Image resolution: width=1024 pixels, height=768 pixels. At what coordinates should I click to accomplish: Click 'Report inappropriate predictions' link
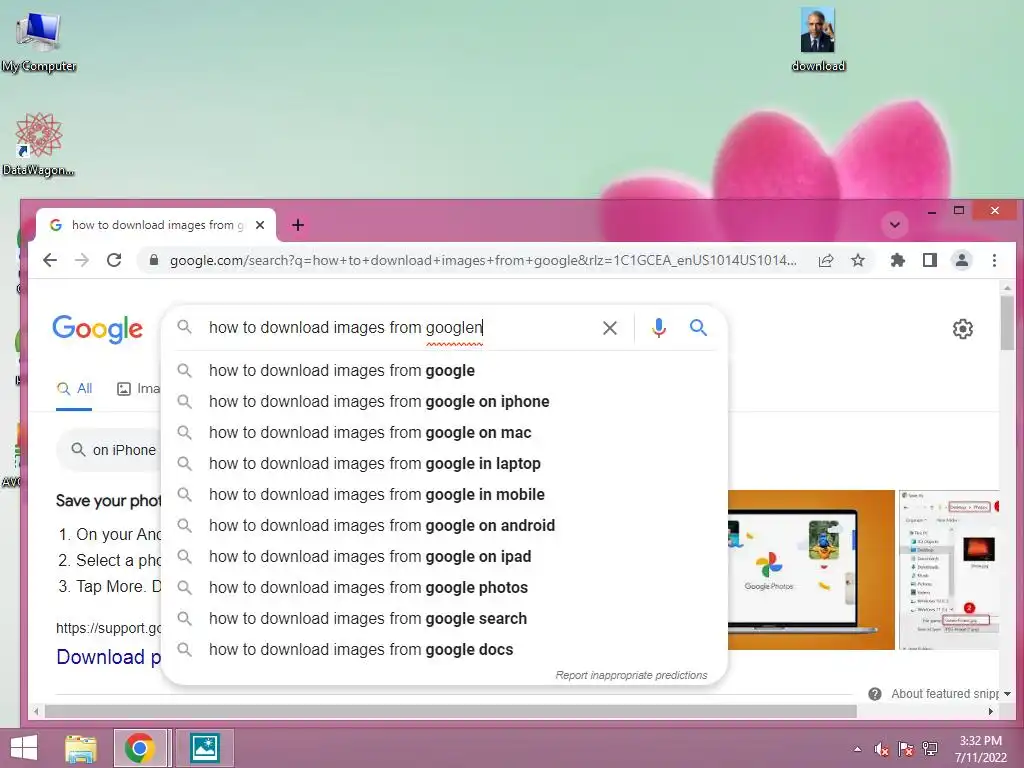(631, 675)
